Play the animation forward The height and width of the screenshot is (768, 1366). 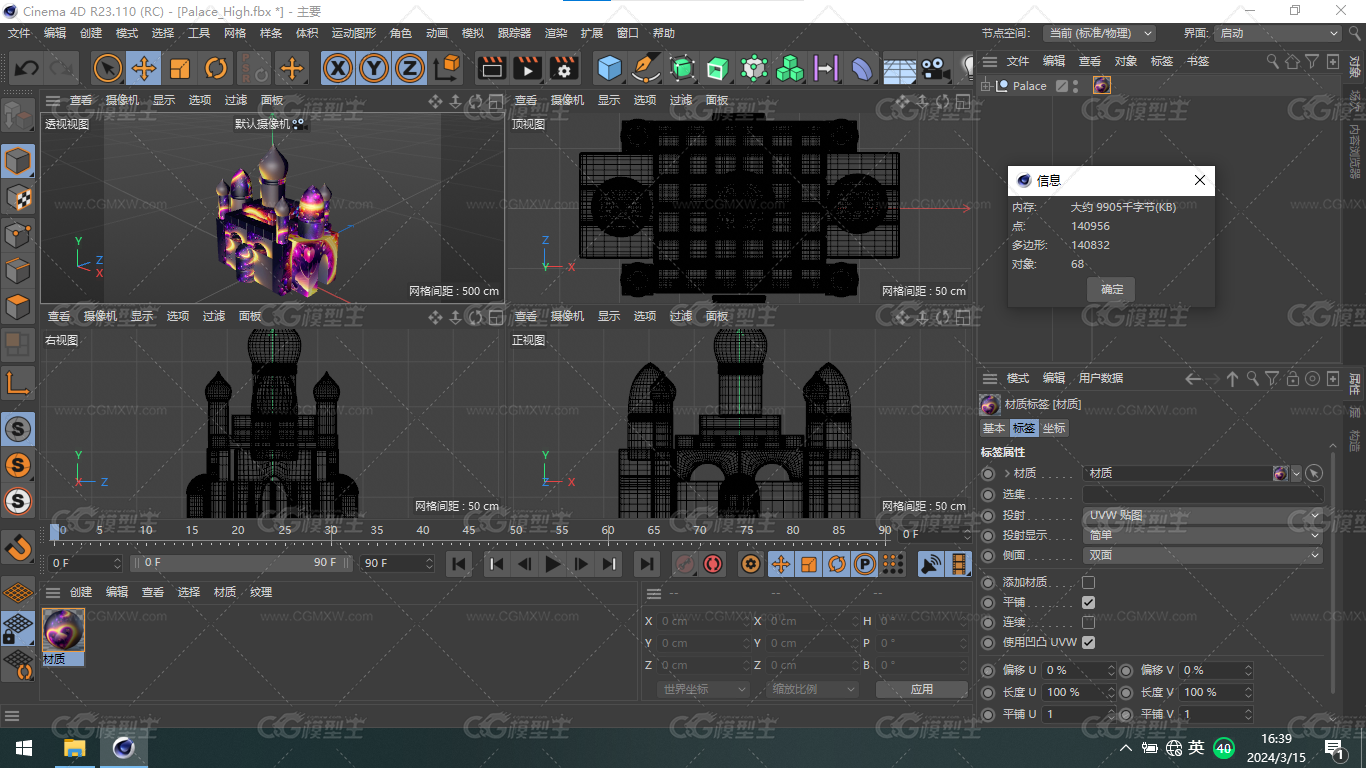click(552, 564)
